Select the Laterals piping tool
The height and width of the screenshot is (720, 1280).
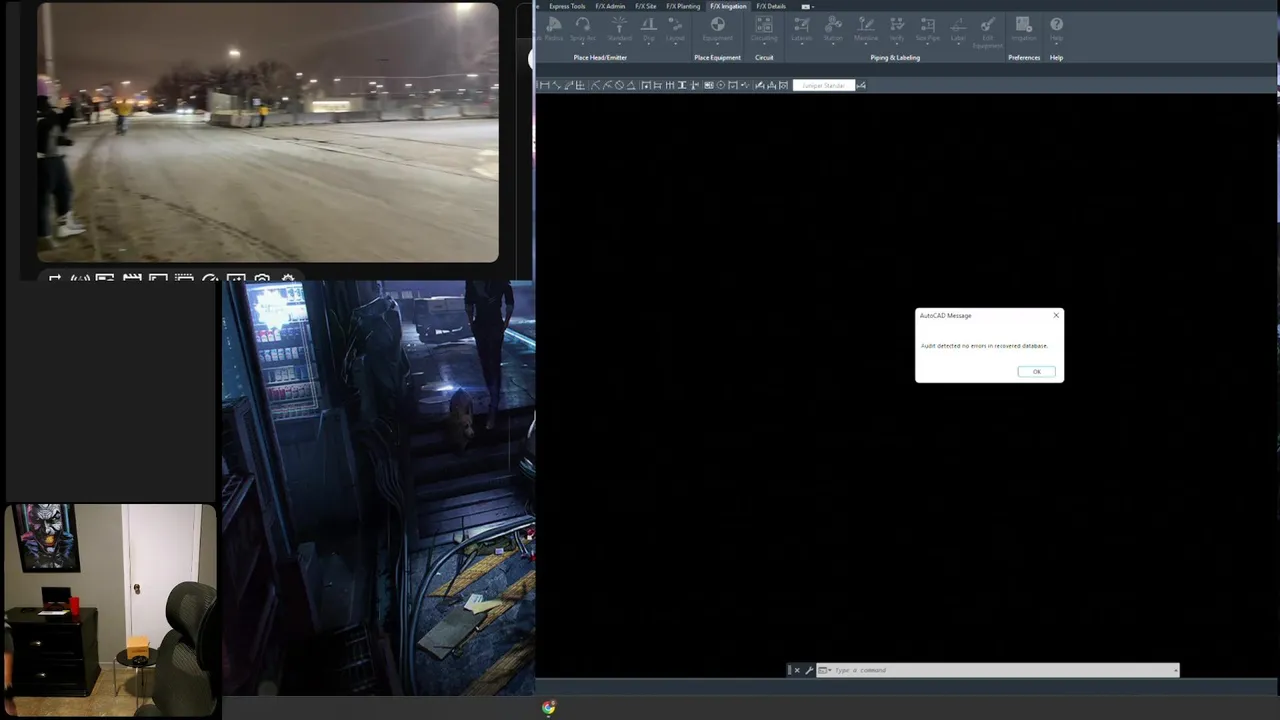[802, 29]
